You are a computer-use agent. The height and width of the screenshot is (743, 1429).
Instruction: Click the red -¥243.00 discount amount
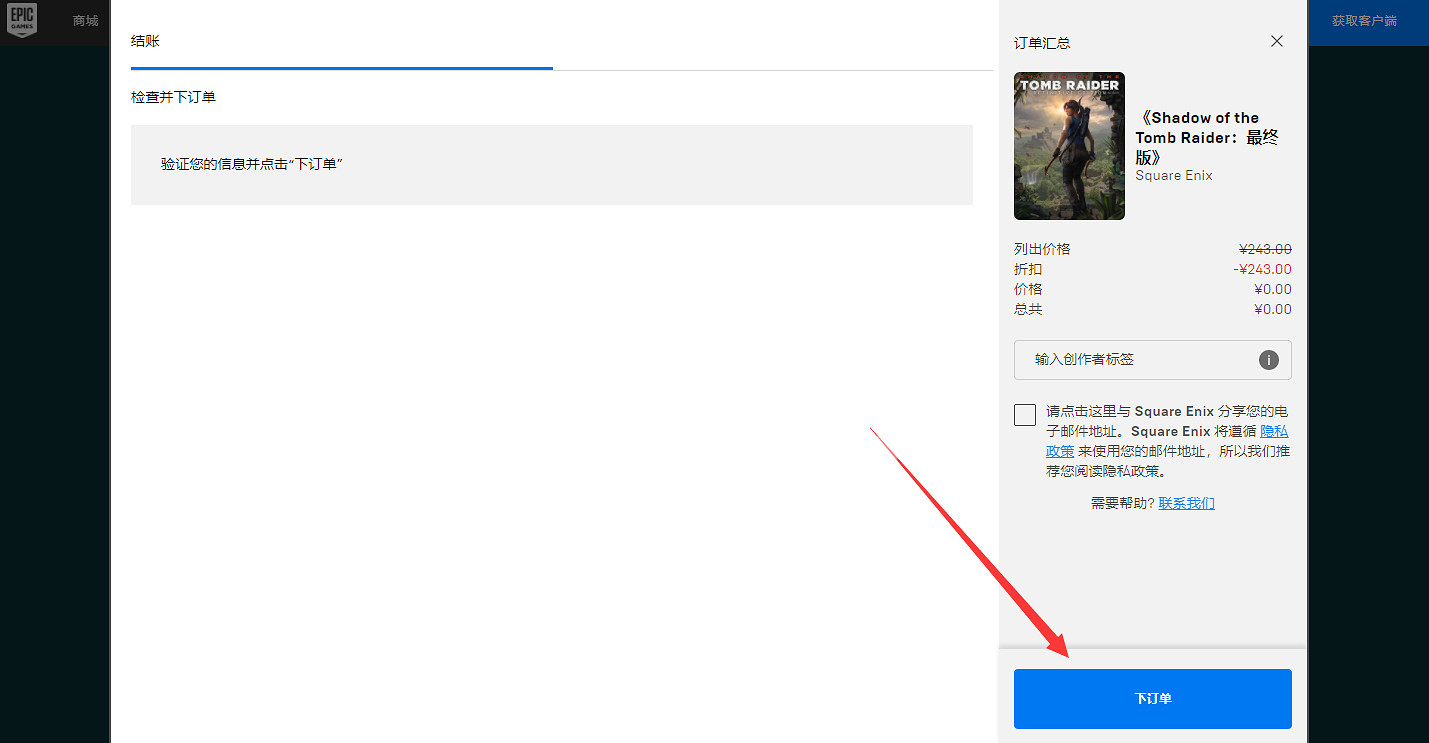point(1262,269)
